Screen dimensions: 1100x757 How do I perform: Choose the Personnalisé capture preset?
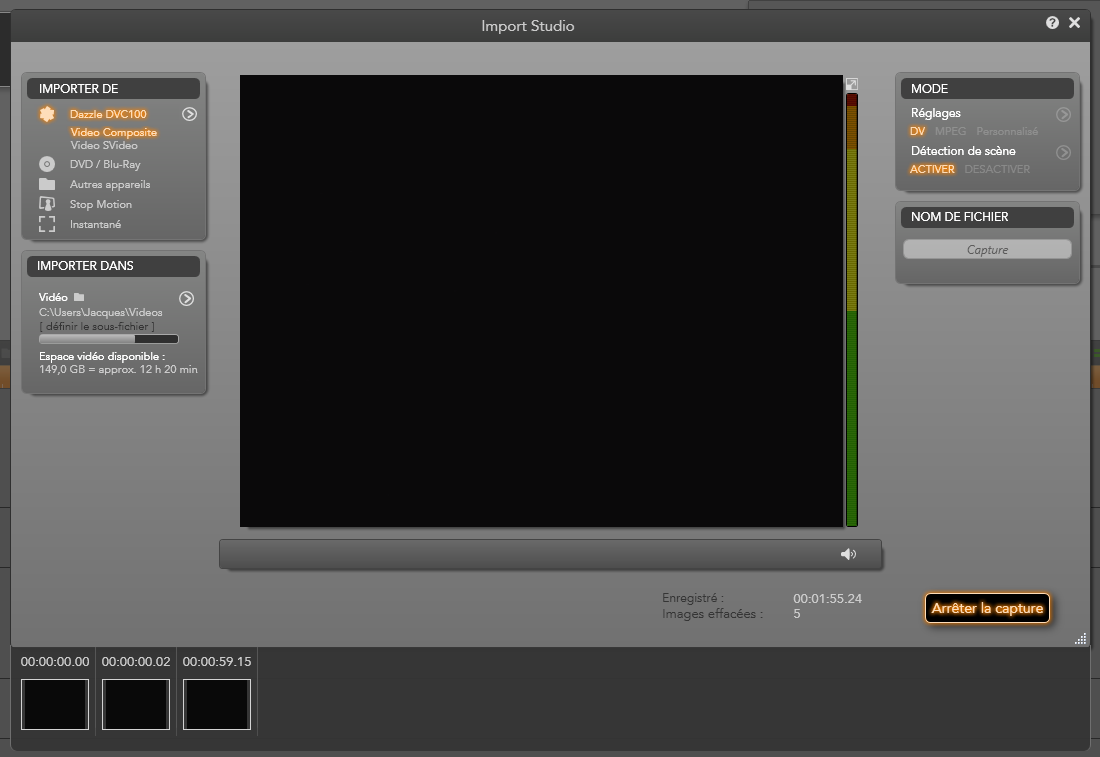[x=1007, y=131]
